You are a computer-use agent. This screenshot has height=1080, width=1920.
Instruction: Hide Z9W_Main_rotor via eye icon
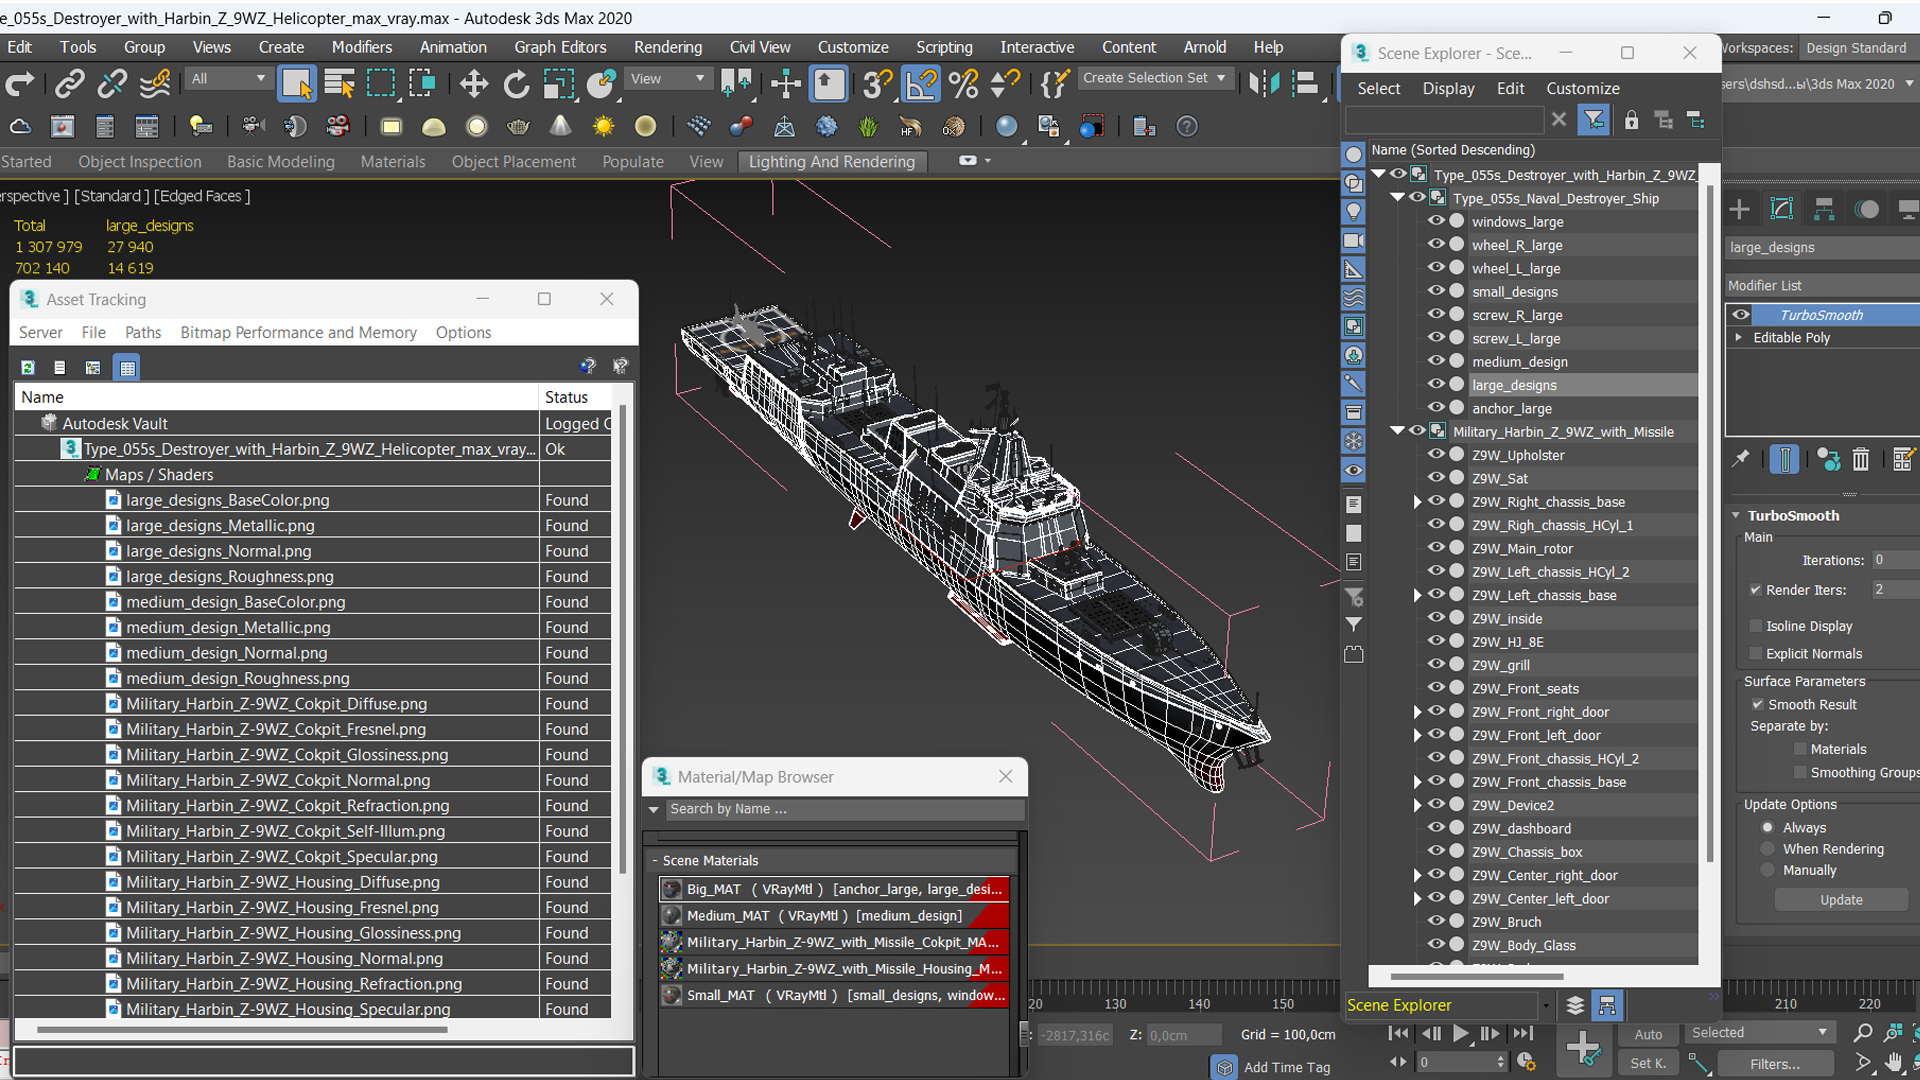click(1436, 548)
